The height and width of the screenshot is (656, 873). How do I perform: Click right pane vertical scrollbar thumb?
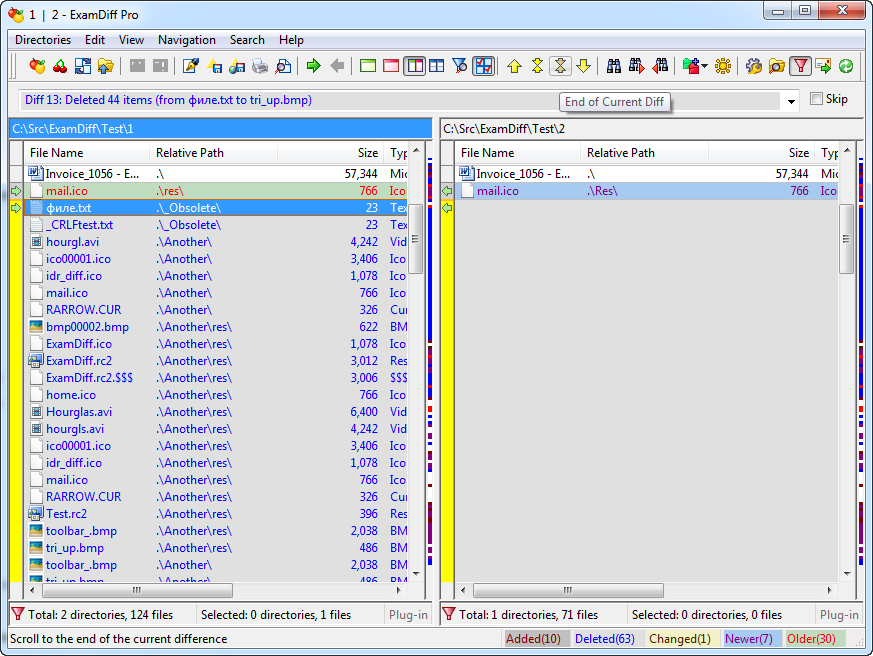pos(846,238)
